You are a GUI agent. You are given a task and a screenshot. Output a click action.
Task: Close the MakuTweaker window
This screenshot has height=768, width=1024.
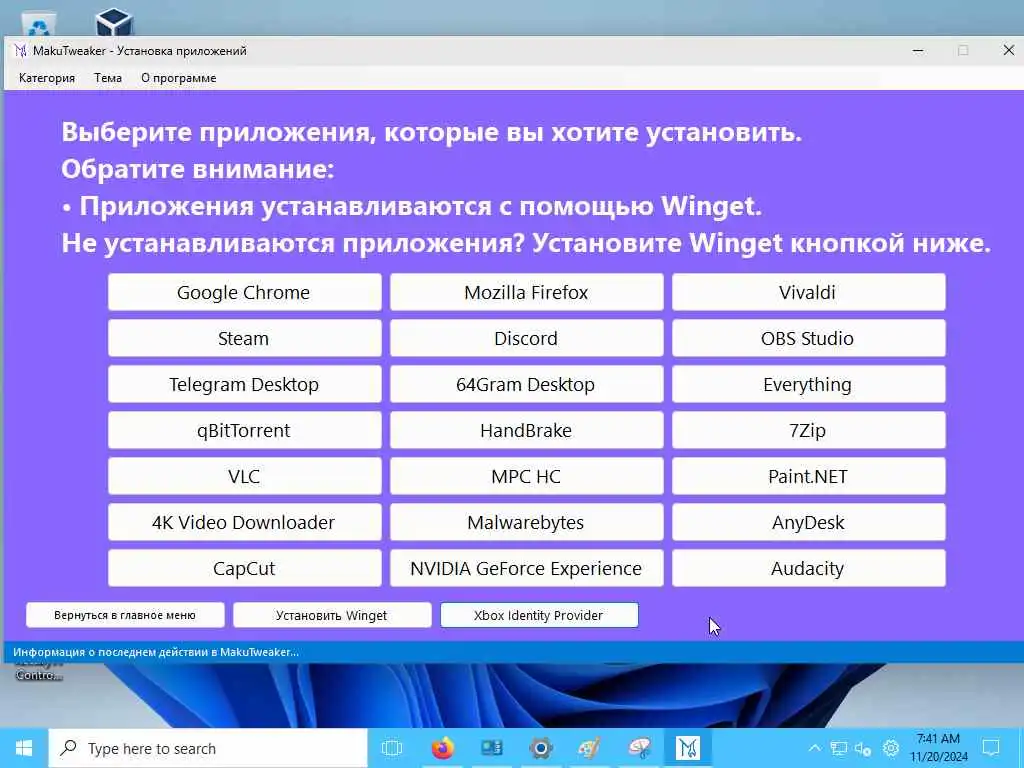click(1008, 50)
